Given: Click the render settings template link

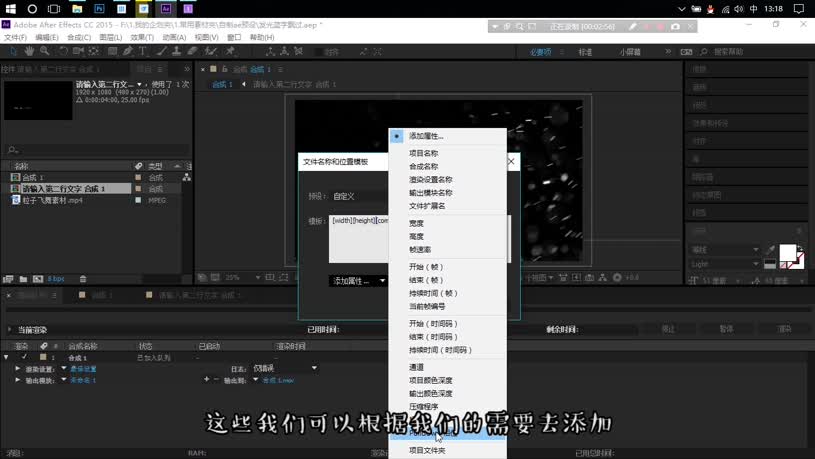Looking at the screenshot, I should pyautogui.click(x=83, y=369).
